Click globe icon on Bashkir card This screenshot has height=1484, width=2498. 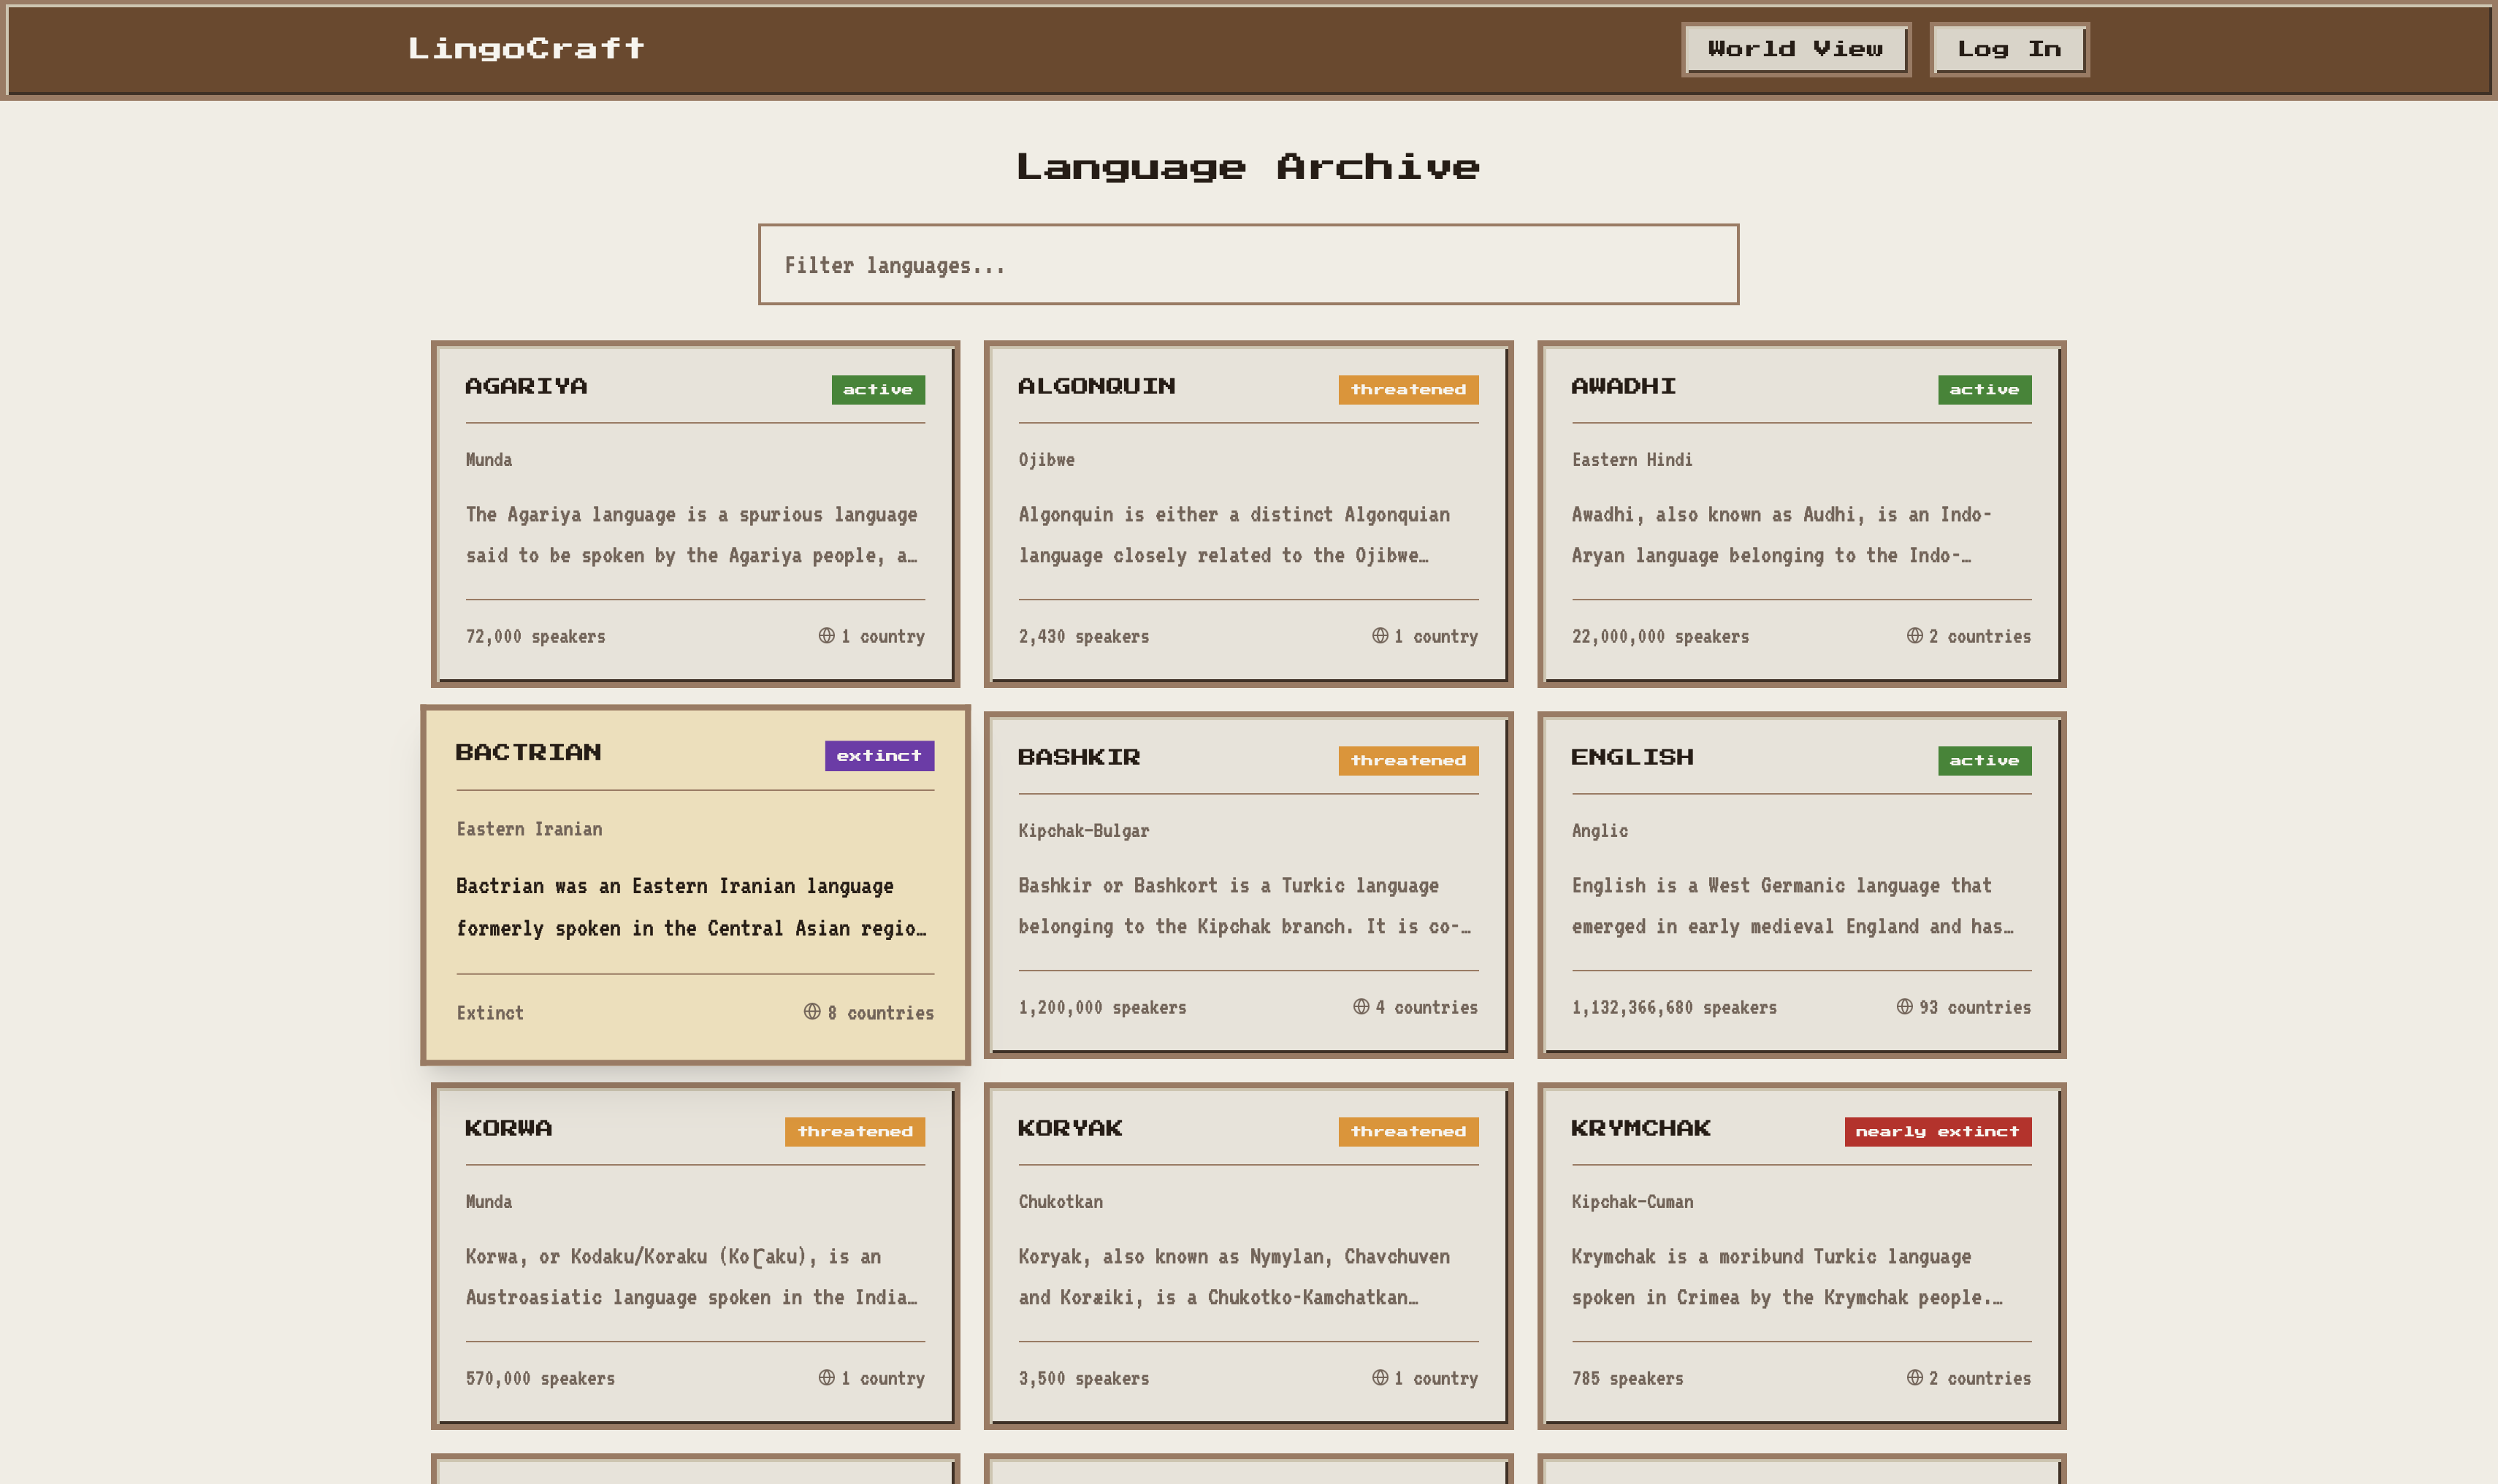coord(1361,1007)
